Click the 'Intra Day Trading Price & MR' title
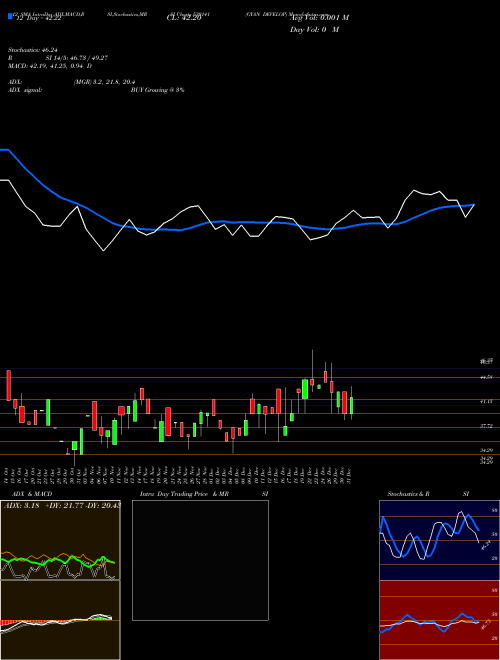The height and width of the screenshot is (660, 500). [184, 494]
